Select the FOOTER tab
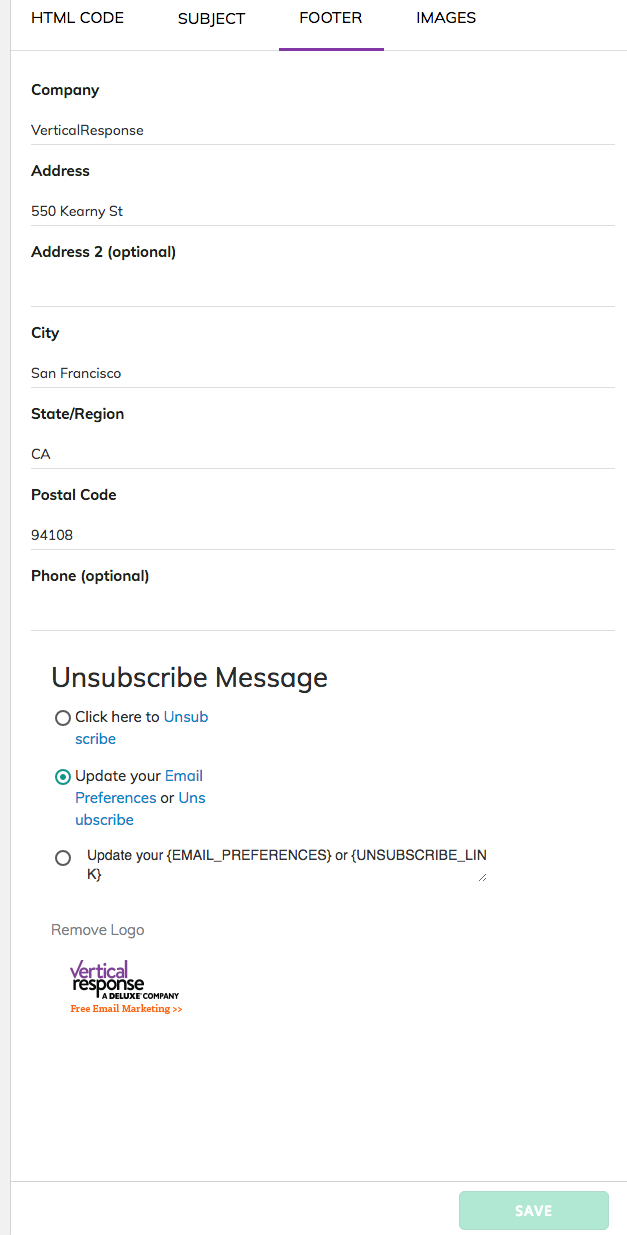 coord(331,18)
